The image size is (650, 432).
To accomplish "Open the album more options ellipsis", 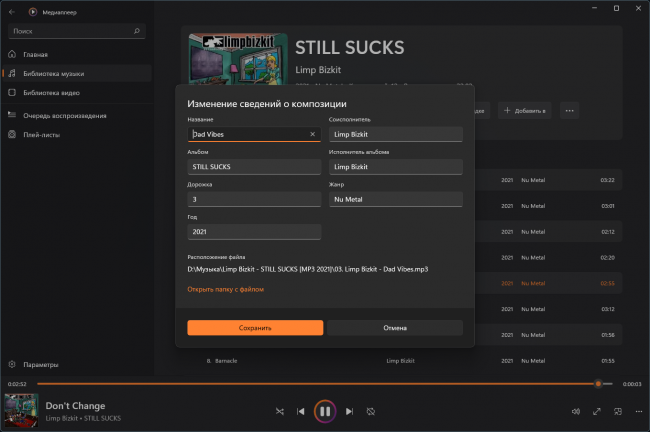I will coord(570,111).
